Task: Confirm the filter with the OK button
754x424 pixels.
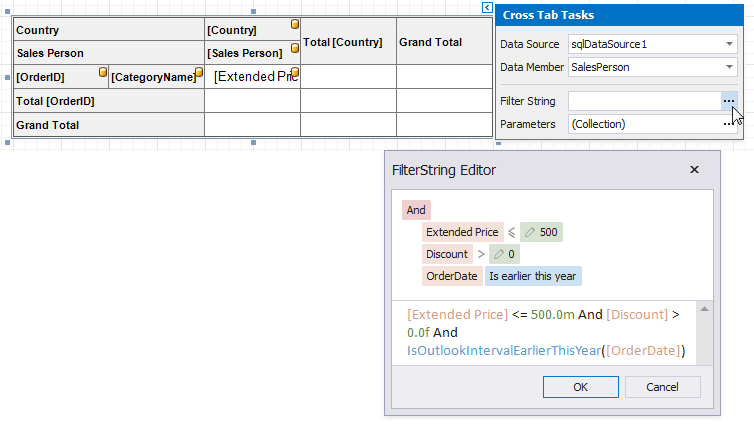Action: 580,387
